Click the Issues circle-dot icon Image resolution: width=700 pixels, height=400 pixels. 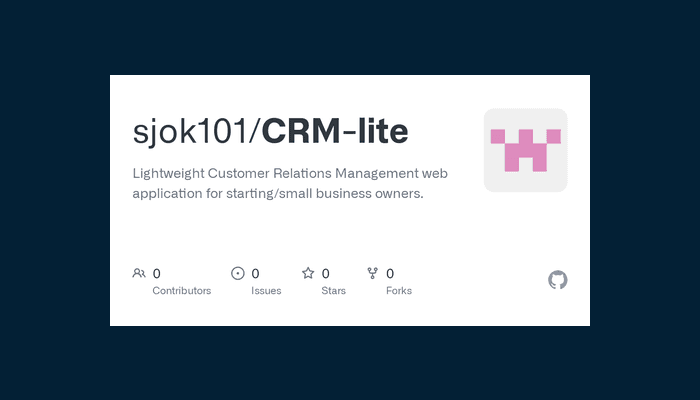click(x=238, y=273)
